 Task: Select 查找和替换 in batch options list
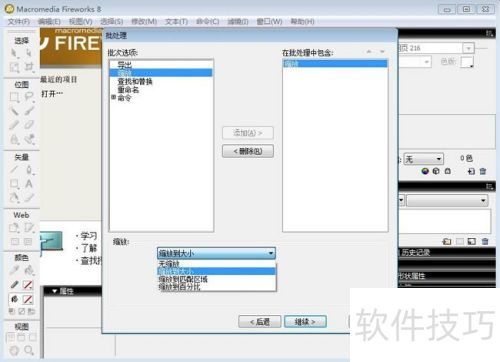[x=135, y=81]
